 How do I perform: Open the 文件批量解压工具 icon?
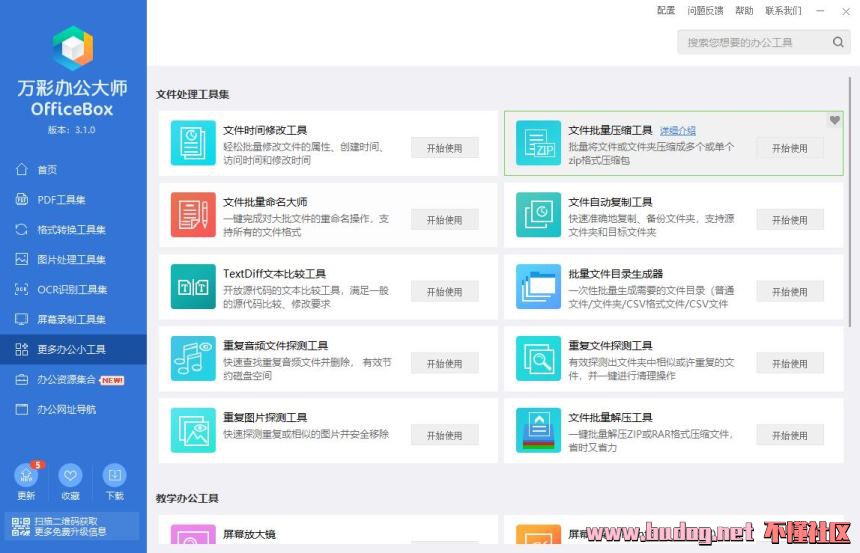coord(538,430)
